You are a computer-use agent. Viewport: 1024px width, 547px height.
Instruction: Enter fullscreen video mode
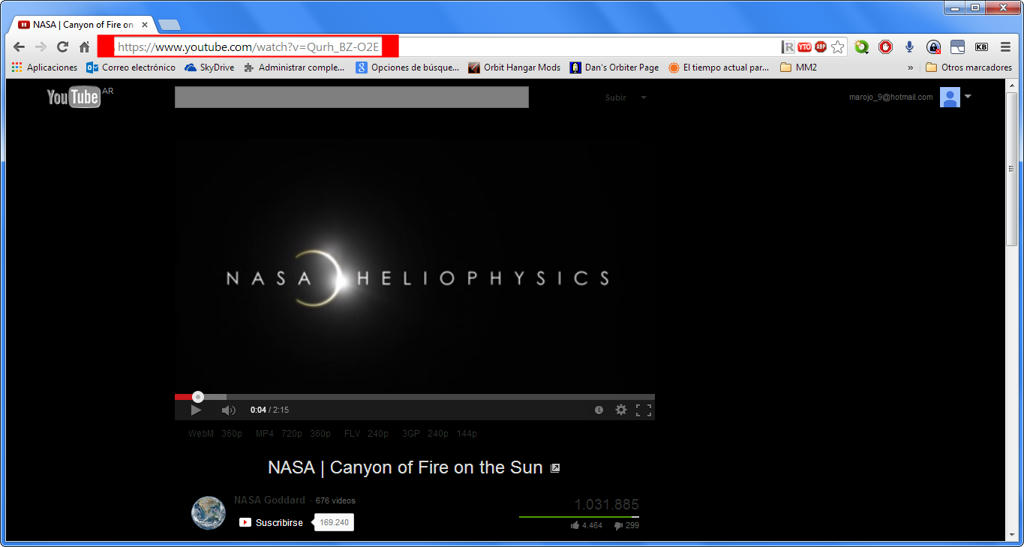point(643,410)
